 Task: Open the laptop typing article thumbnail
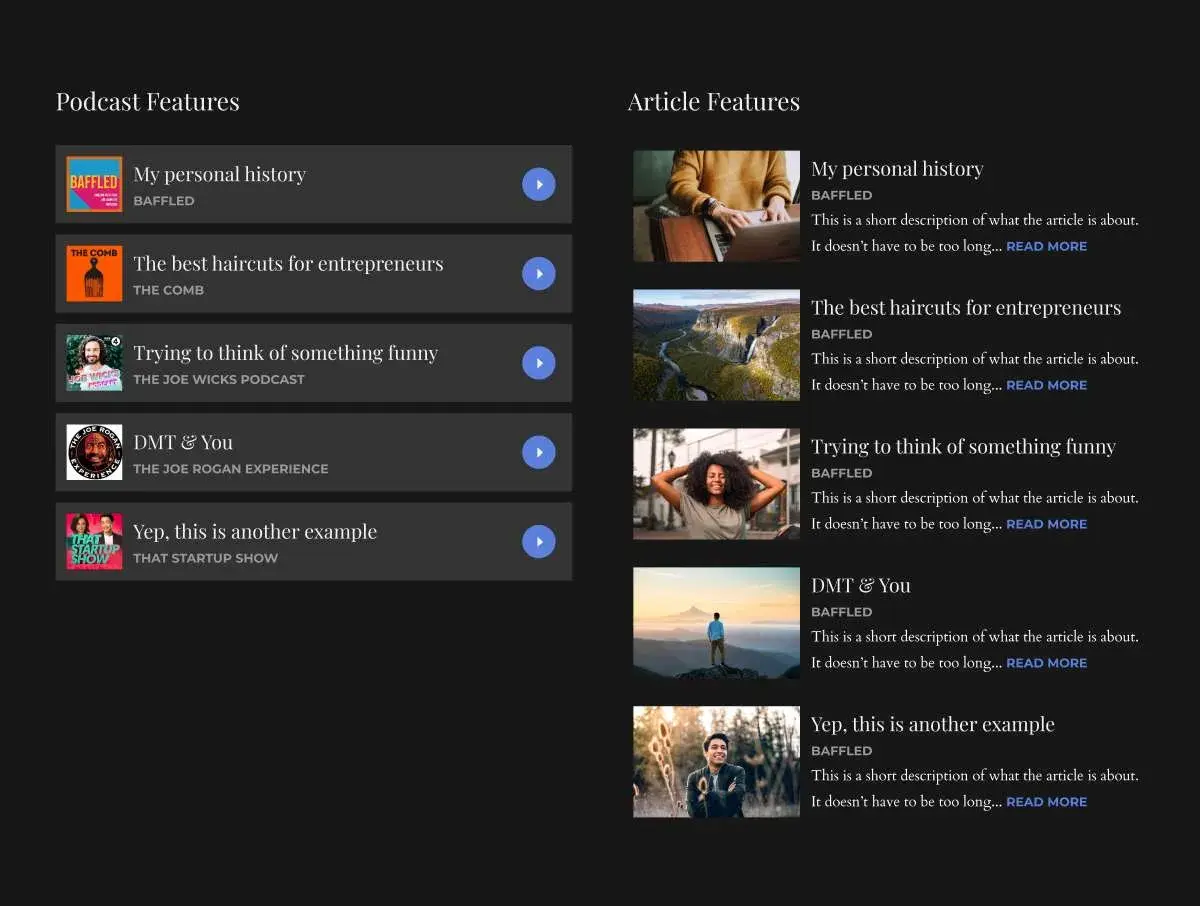(x=716, y=206)
